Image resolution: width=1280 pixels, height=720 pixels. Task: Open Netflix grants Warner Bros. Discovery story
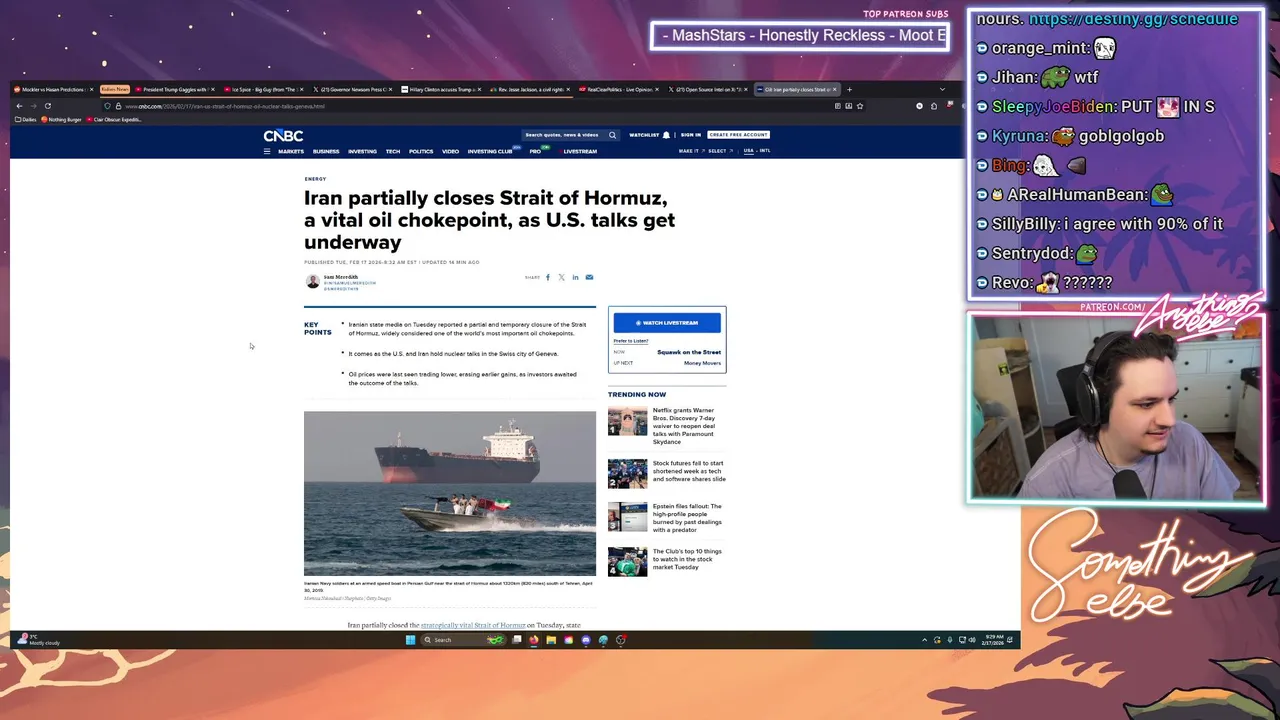(x=685, y=425)
